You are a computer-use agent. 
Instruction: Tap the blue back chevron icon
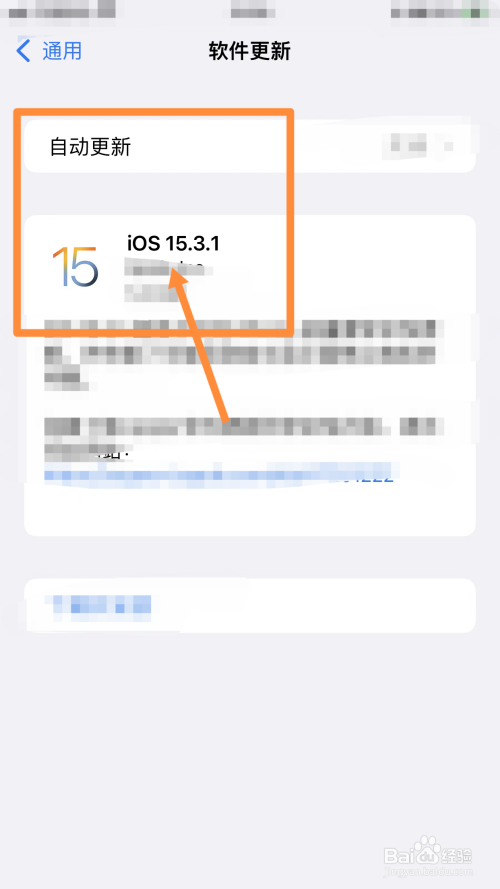pyautogui.click(x=23, y=51)
